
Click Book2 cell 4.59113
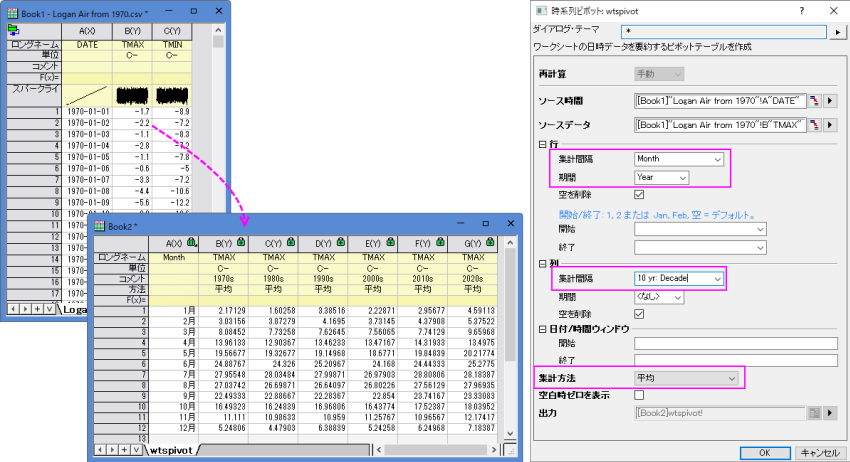pyautogui.click(x=472, y=311)
